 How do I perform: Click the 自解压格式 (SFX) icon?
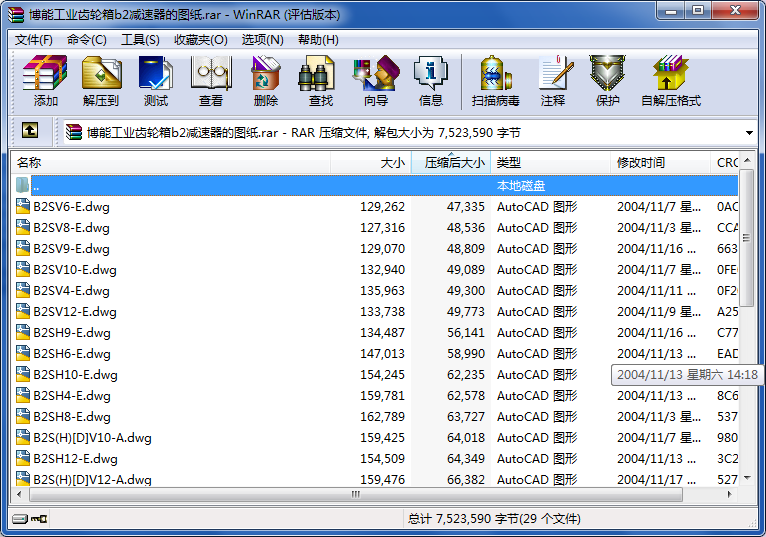coord(671,73)
